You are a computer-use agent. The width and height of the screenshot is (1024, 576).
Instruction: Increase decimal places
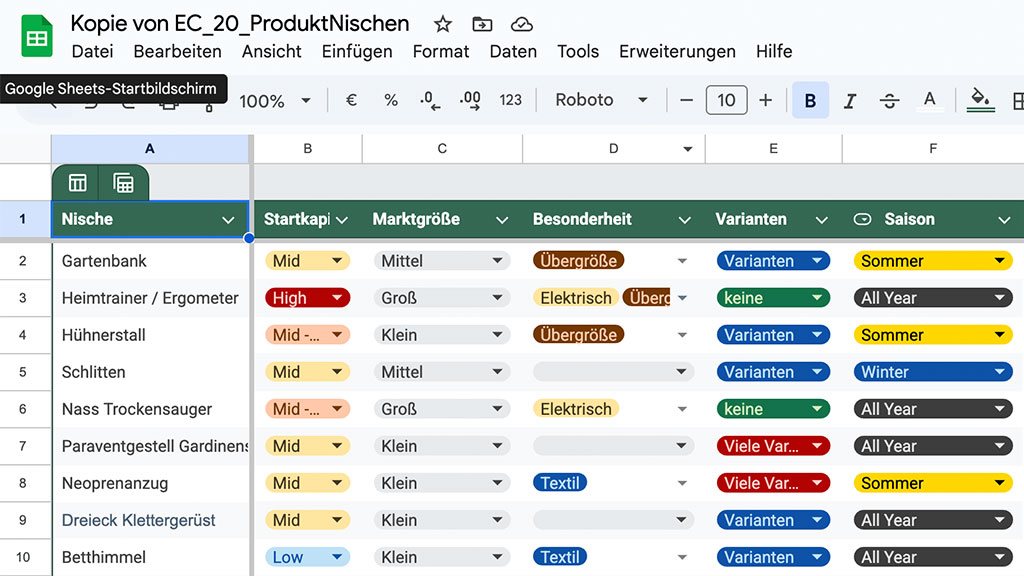coord(470,100)
